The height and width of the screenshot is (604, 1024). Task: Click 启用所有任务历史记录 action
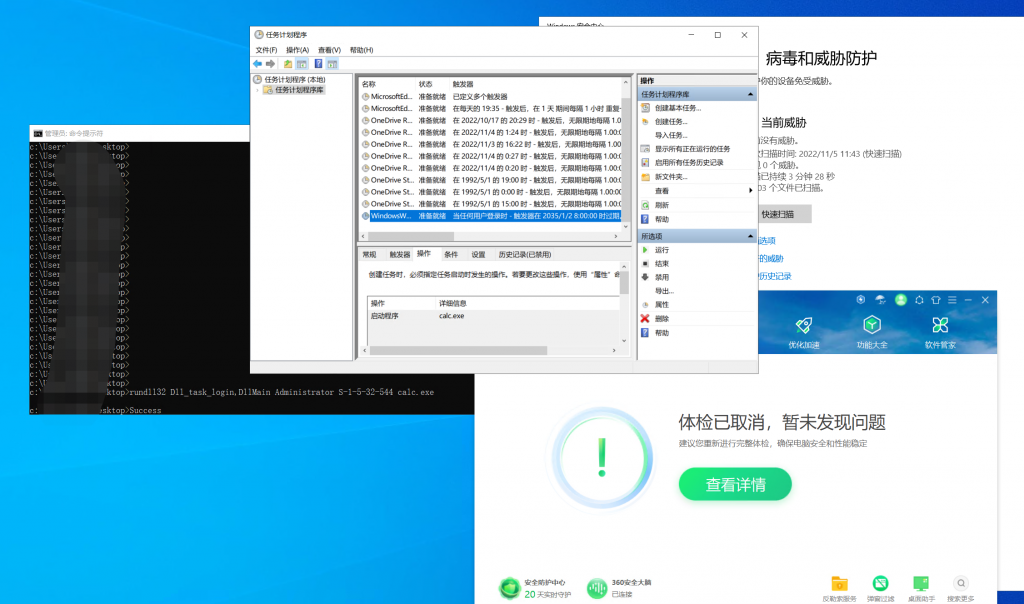689,163
